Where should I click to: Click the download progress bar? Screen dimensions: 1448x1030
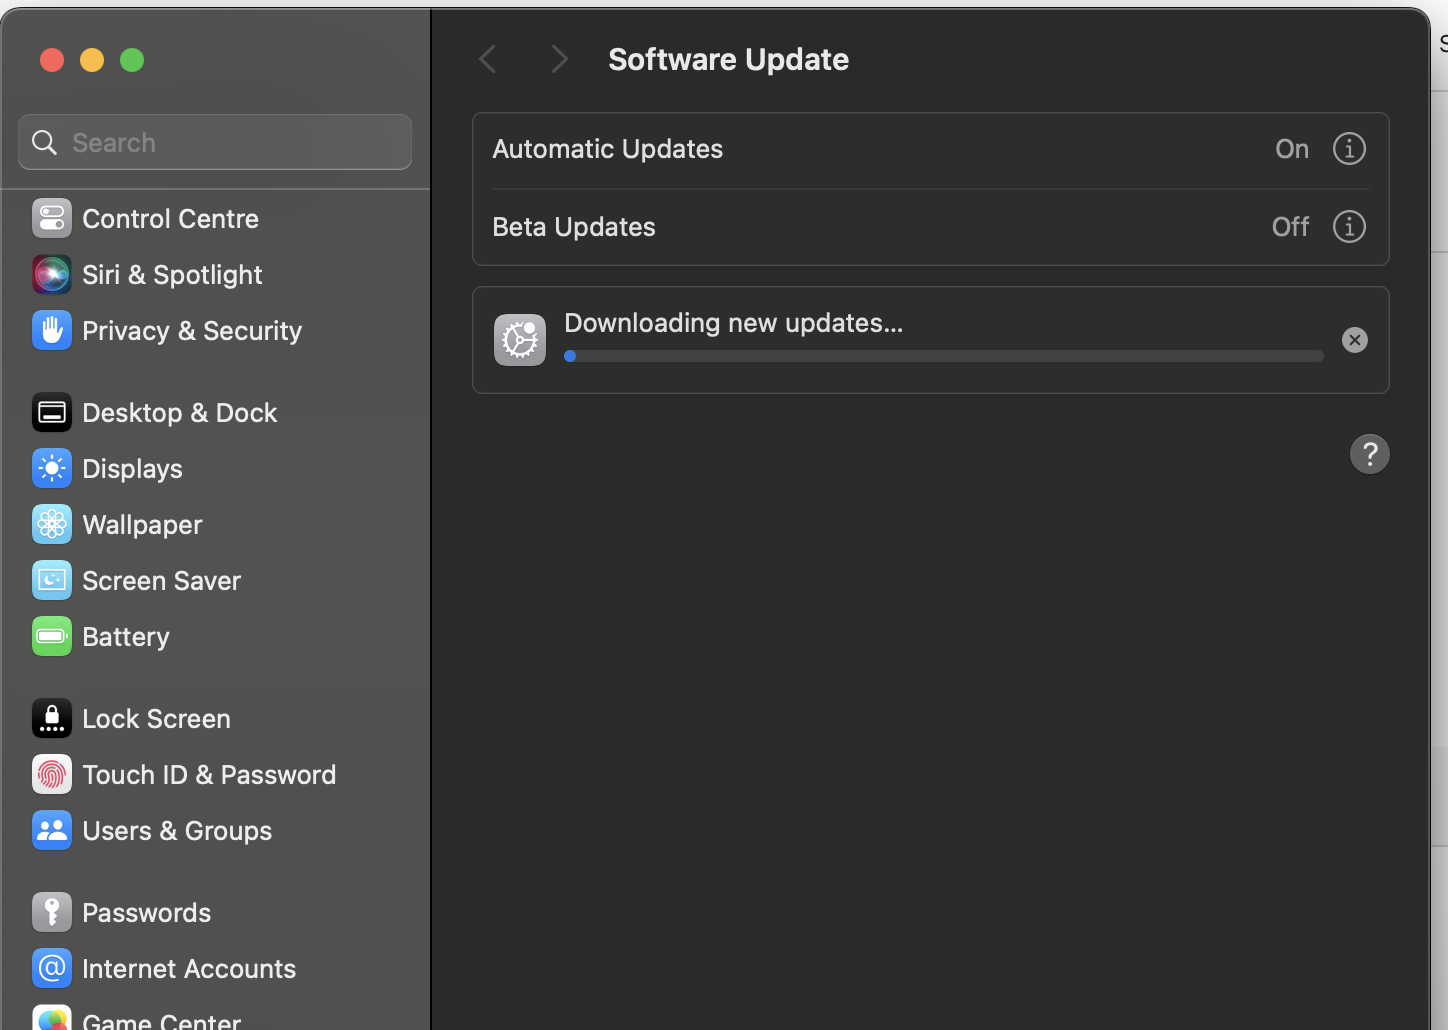pyautogui.click(x=943, y=356)
